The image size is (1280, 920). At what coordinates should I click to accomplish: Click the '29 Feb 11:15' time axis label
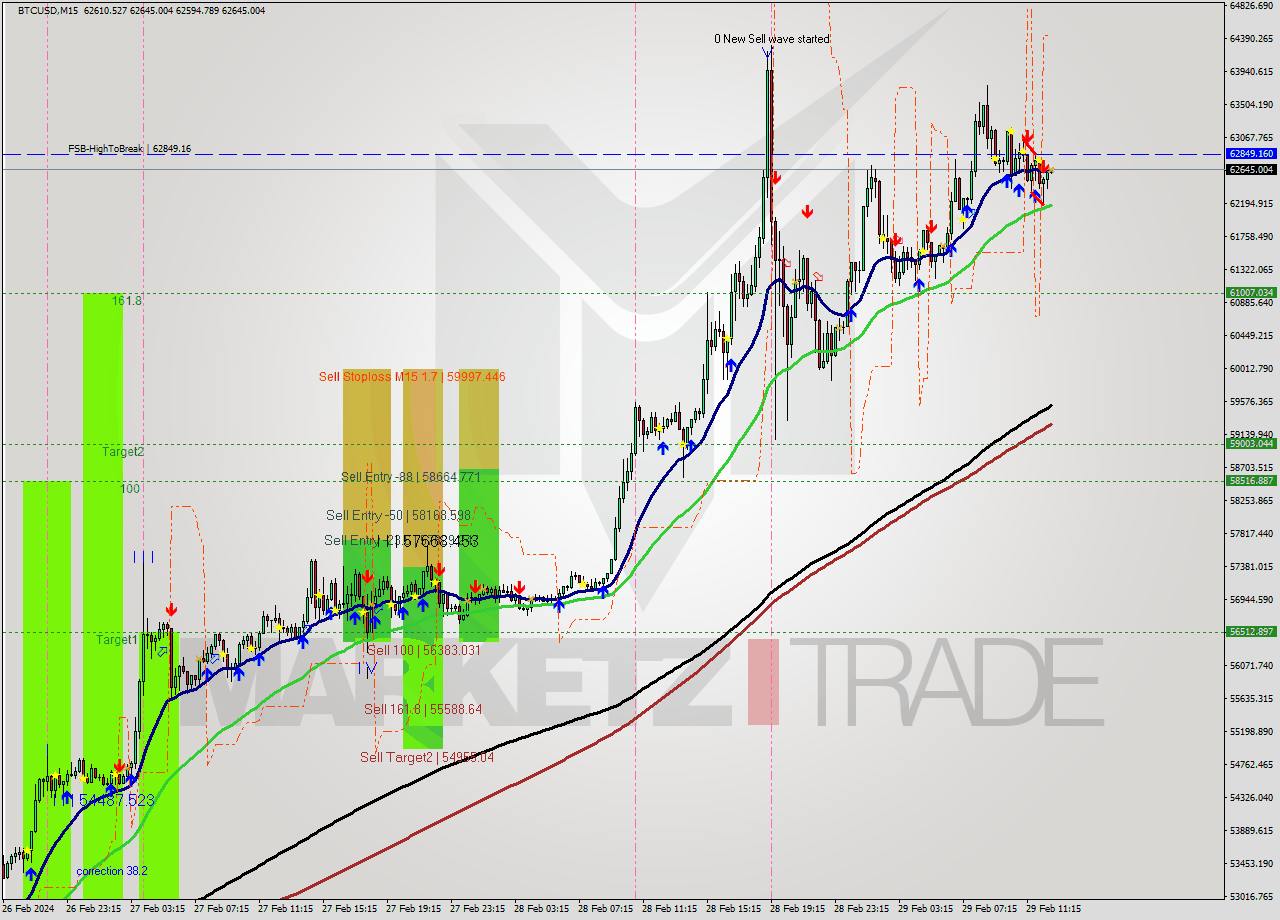coord(1053,909)
